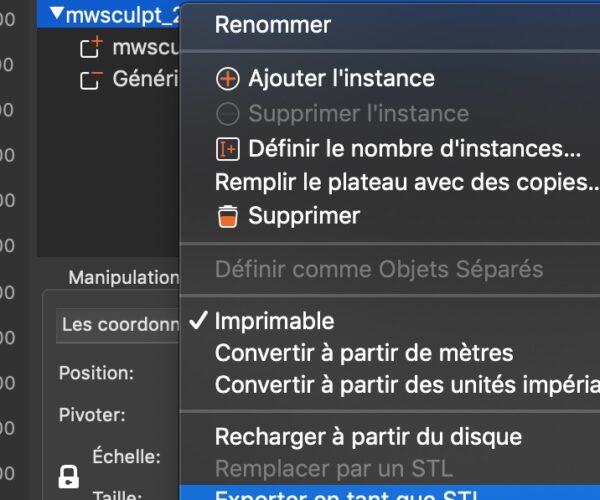The image size is (600, 500).
Task: Click the greyed minus Supprimer l'instance icon
Action: pyautogui.click(x=228, y=114)
